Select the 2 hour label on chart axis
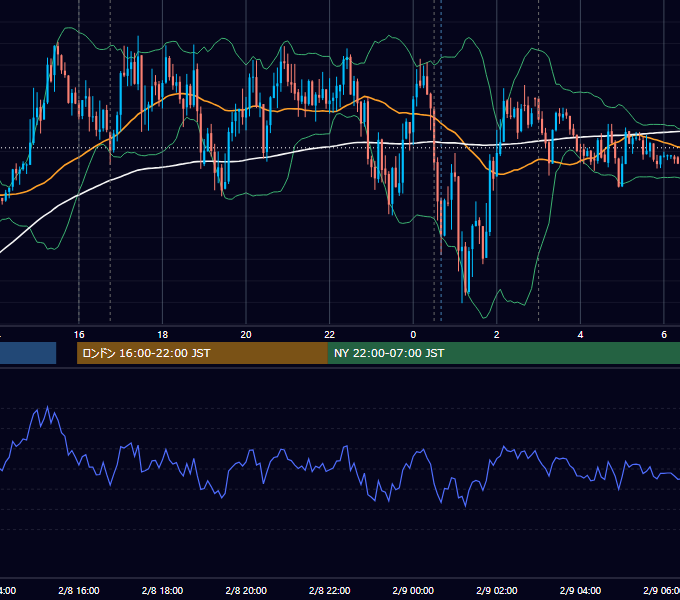The width and height of the screenshot is (680, 600). 497,335
